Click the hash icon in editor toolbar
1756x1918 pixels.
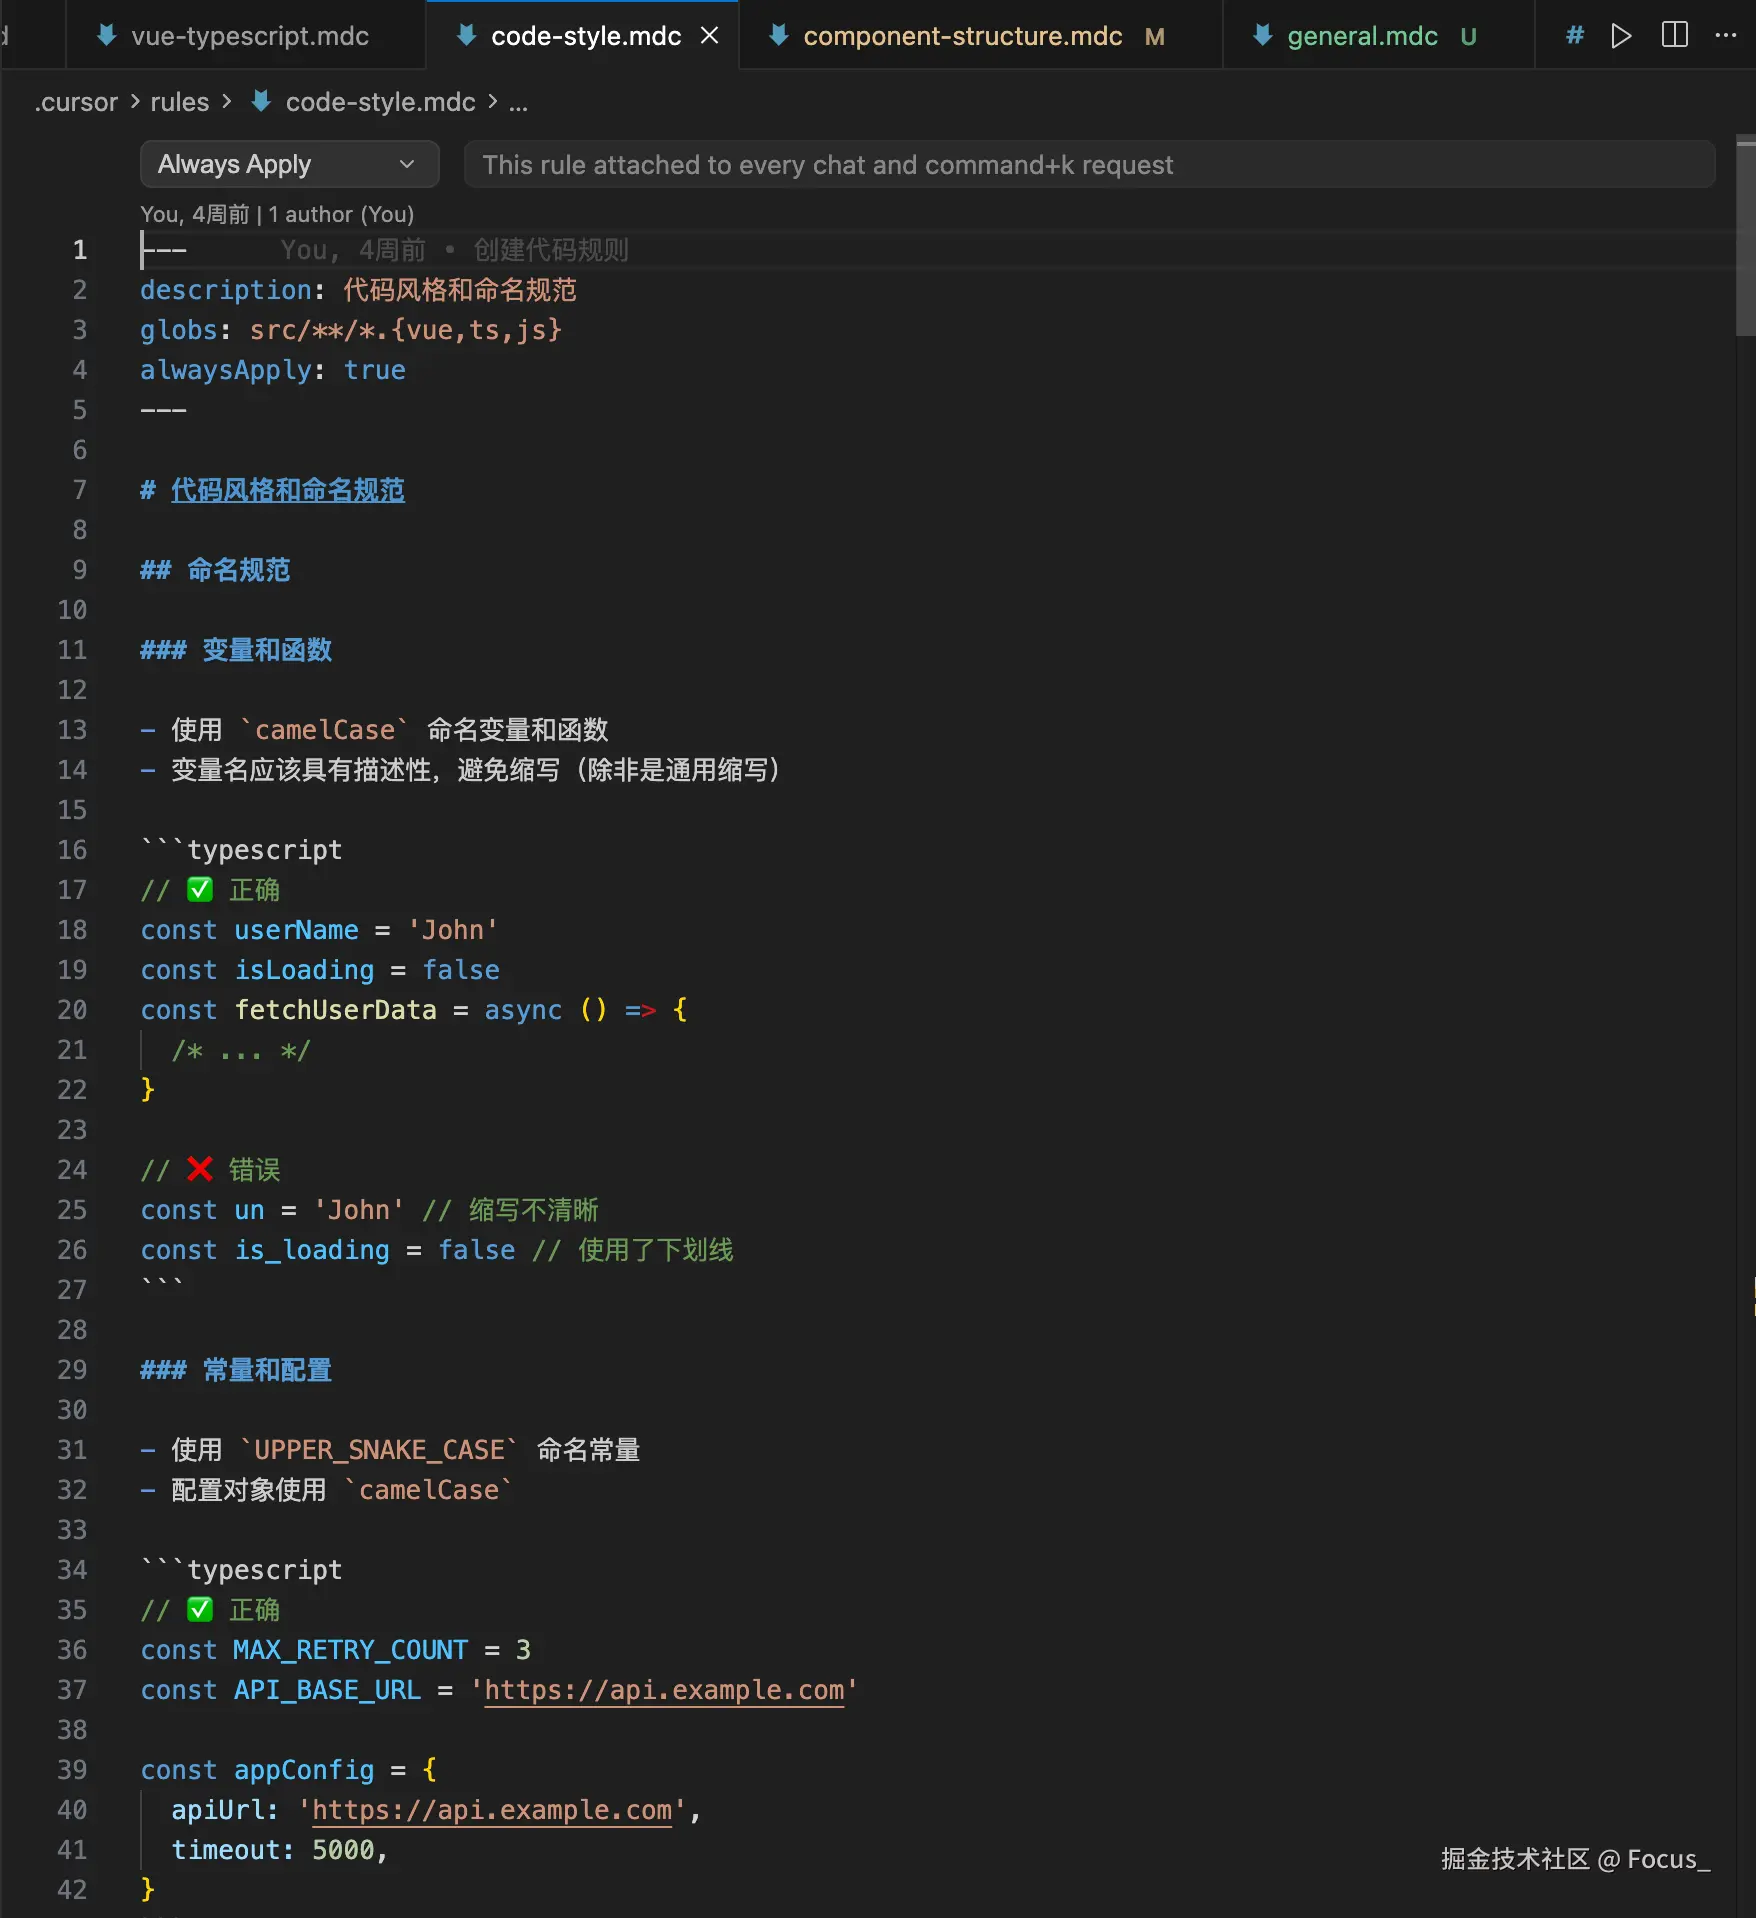pyautogui.click(x=1575, y=36)
